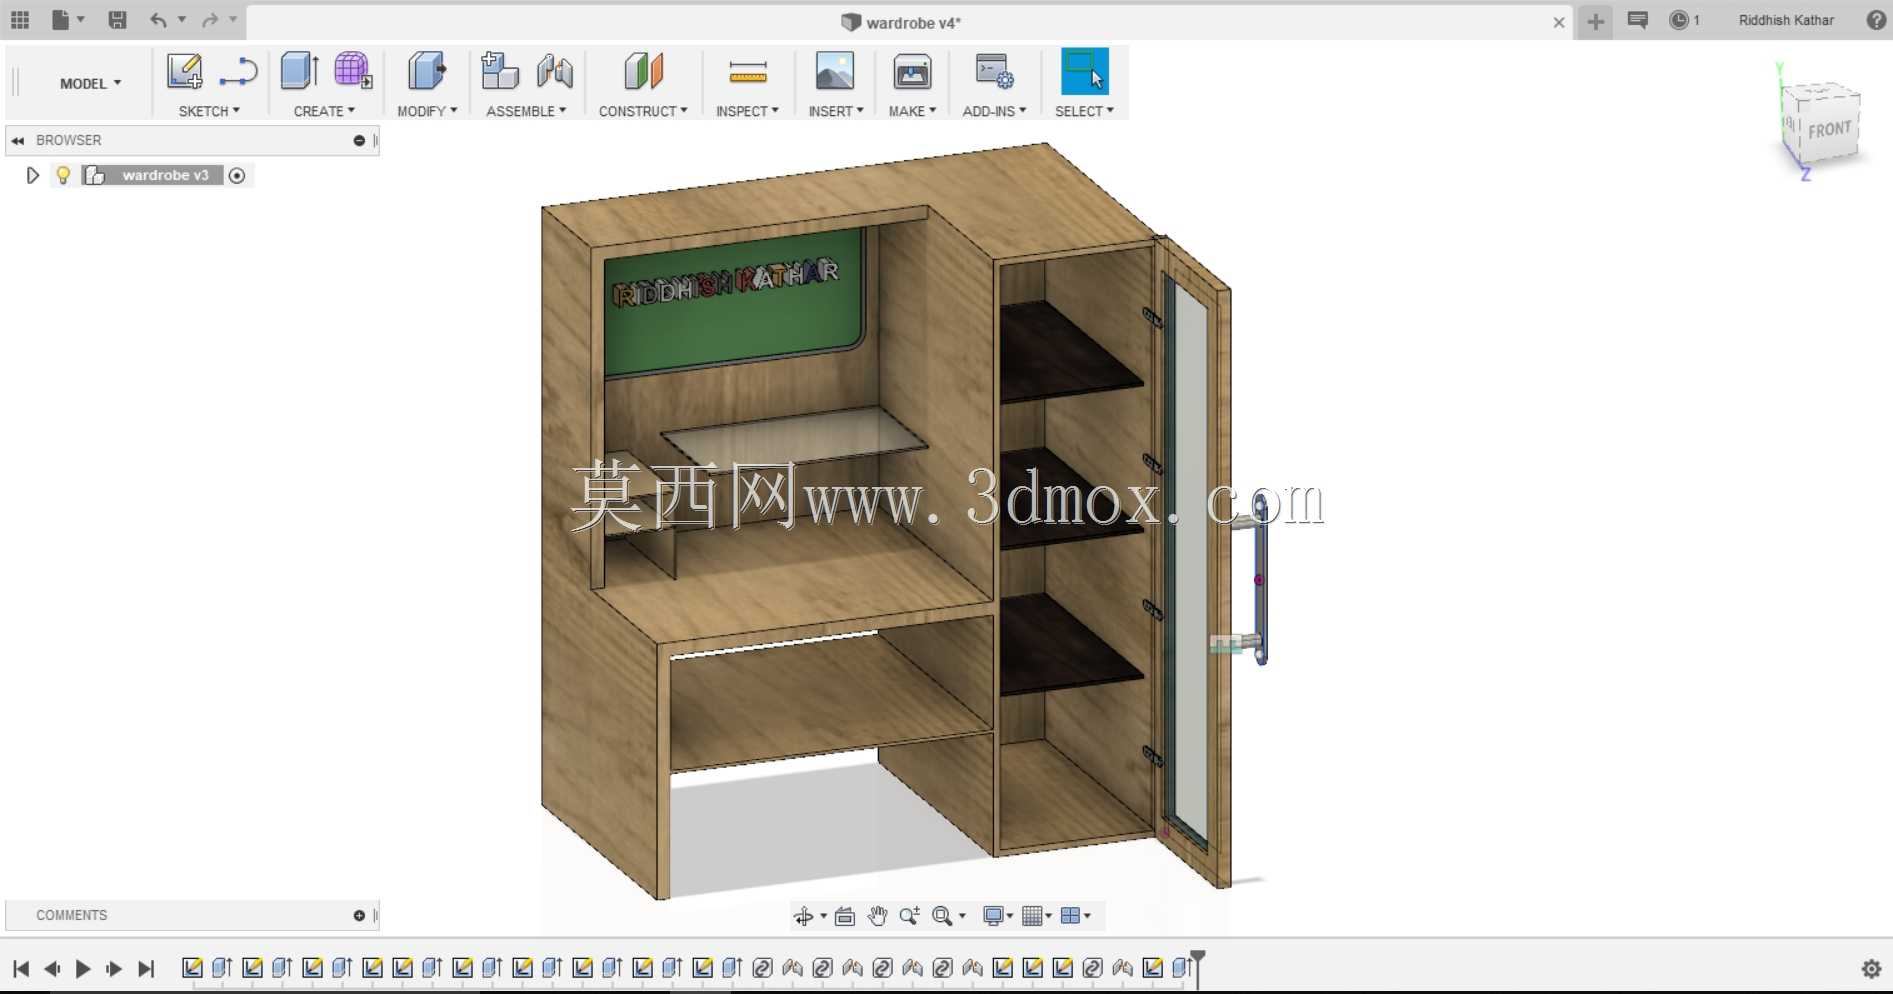Open the Viewports dropdown arrow
Image resolution: width=1893 pixels, height=994 pixels.
coord(1087,916)
